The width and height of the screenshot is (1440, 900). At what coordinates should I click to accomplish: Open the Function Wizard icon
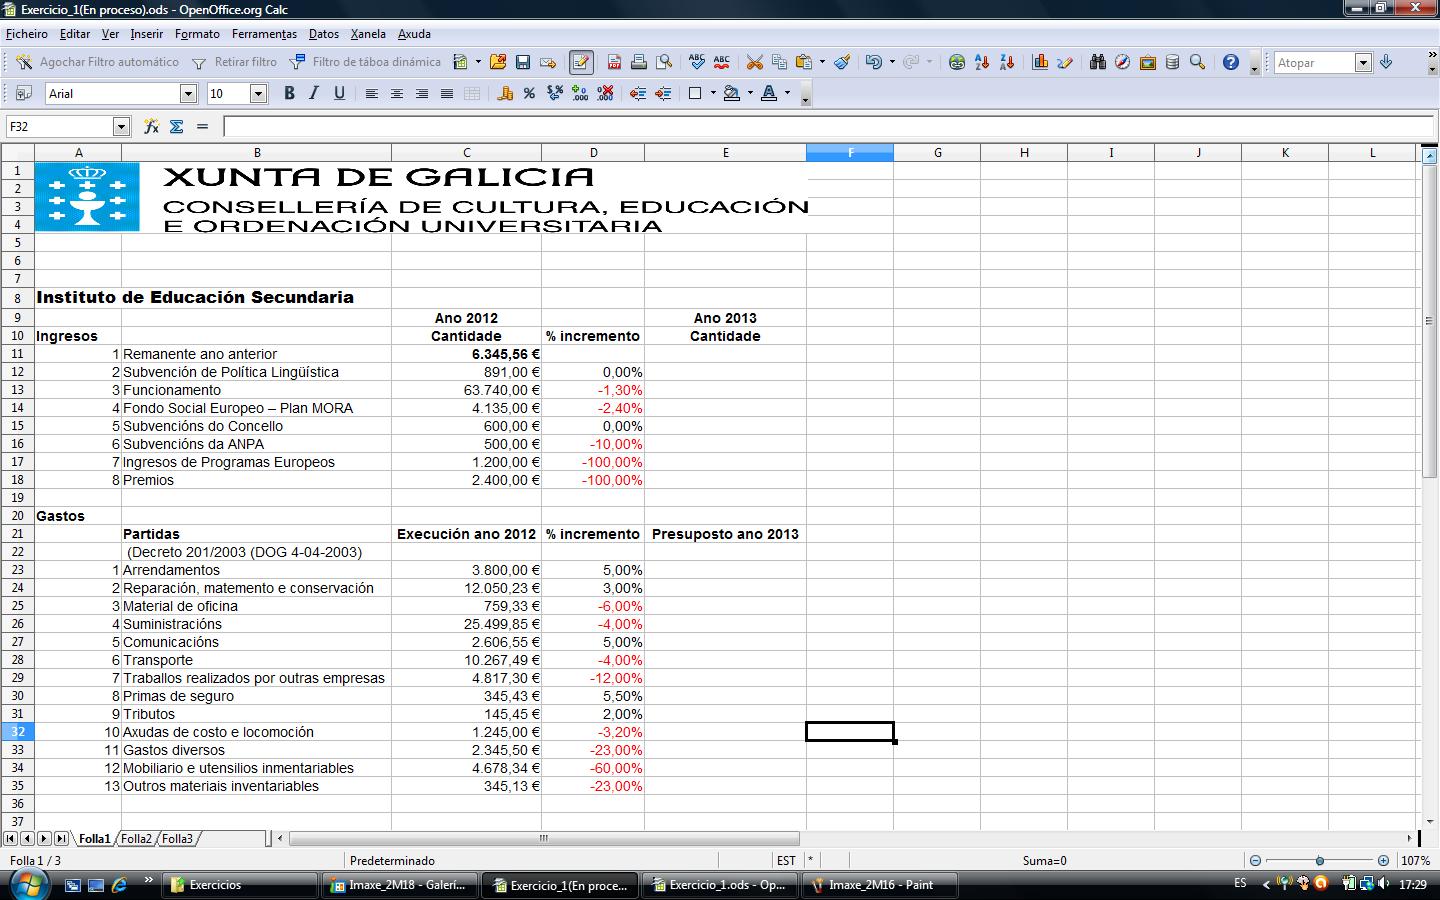click(152, 126)
